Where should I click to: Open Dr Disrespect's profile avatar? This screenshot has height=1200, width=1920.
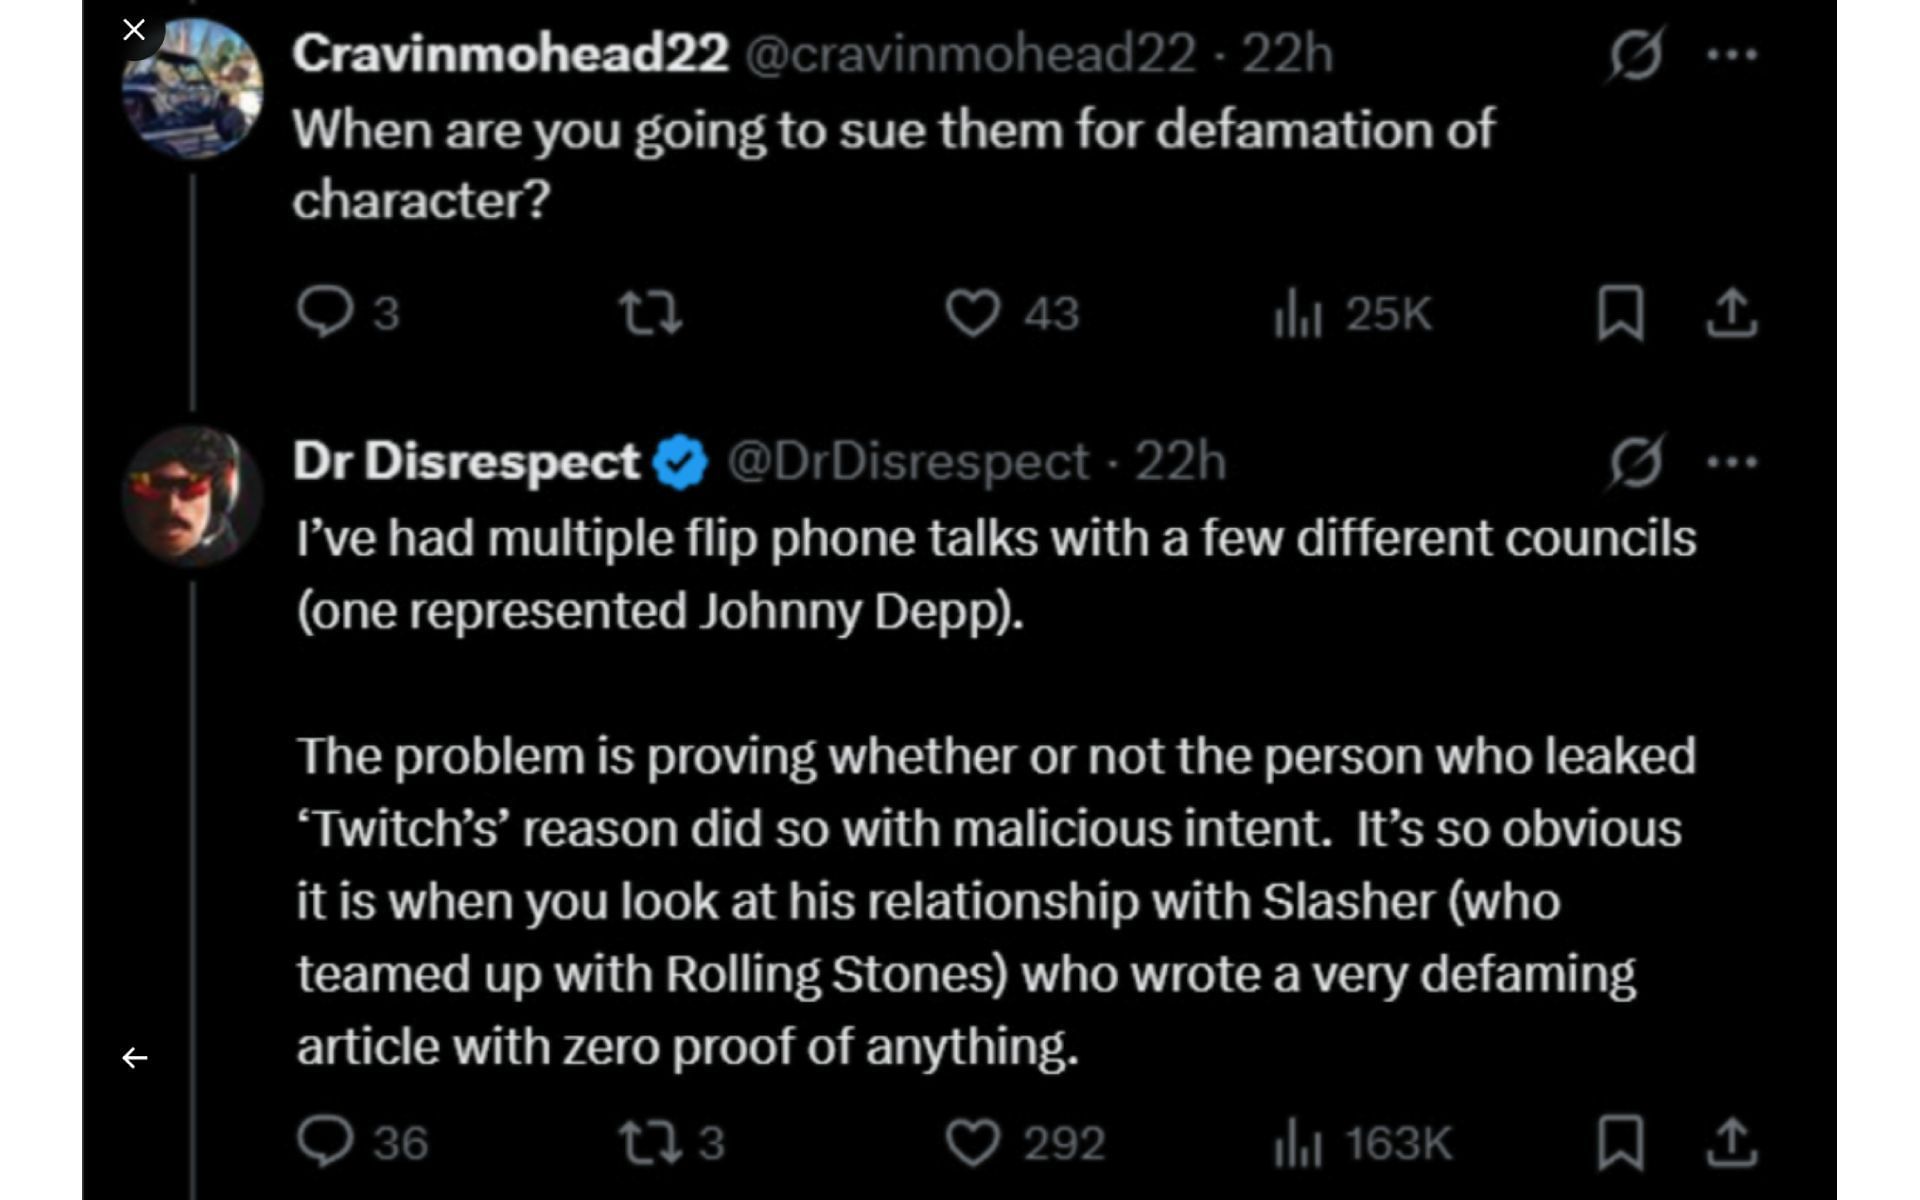(193, 496)
